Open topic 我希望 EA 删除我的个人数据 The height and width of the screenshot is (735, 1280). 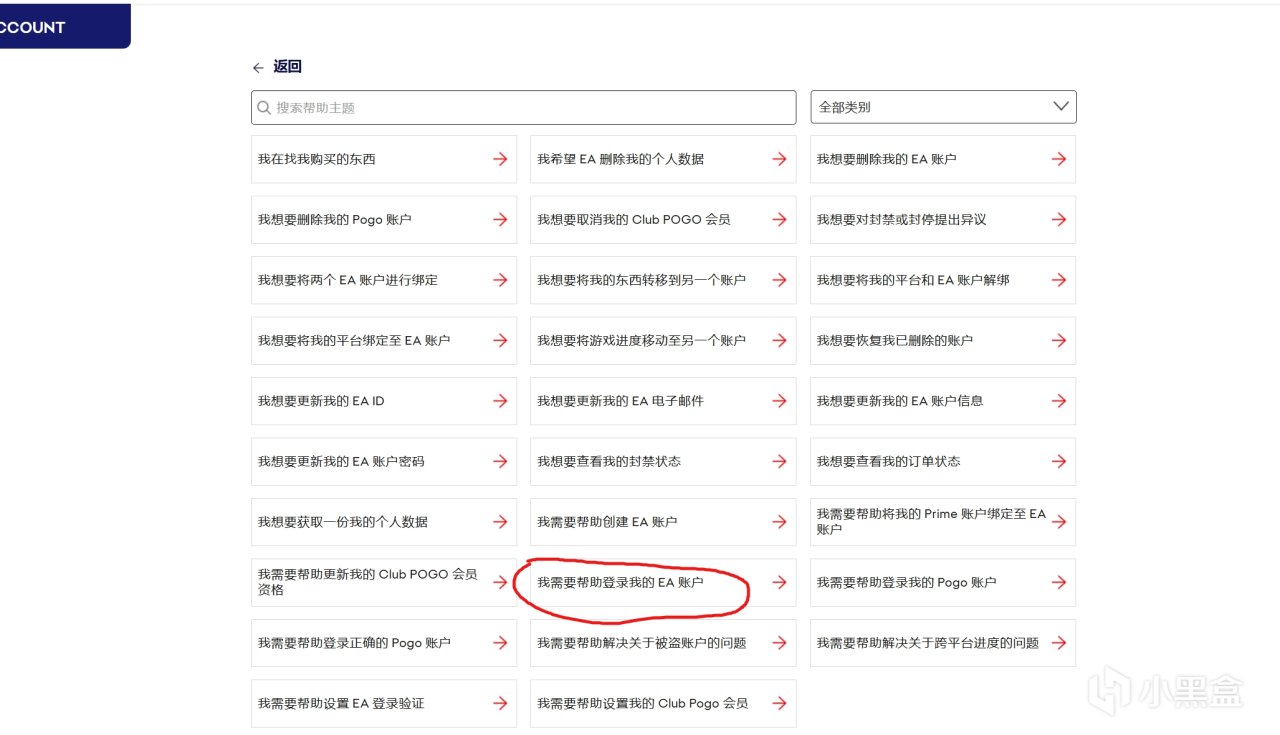click(x=663, y=159)
